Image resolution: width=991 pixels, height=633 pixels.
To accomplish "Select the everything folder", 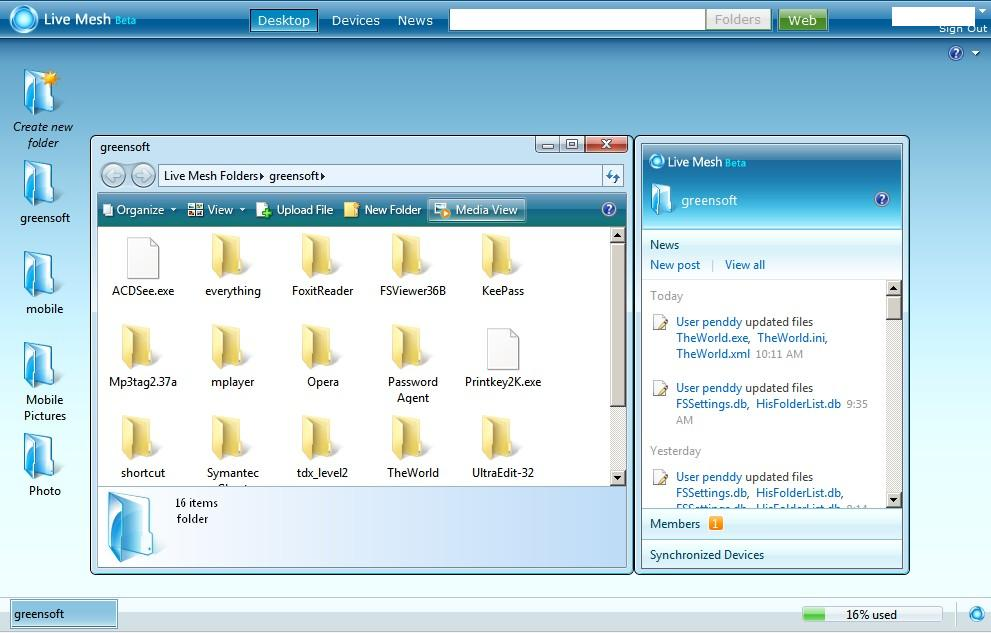I will pos(233,267).
